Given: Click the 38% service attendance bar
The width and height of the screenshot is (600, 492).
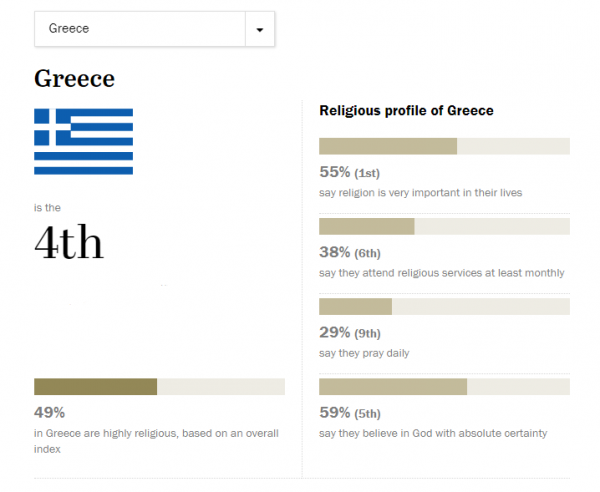Looking at the screenshot, I should pyautogui.click(x=444, y=226).
